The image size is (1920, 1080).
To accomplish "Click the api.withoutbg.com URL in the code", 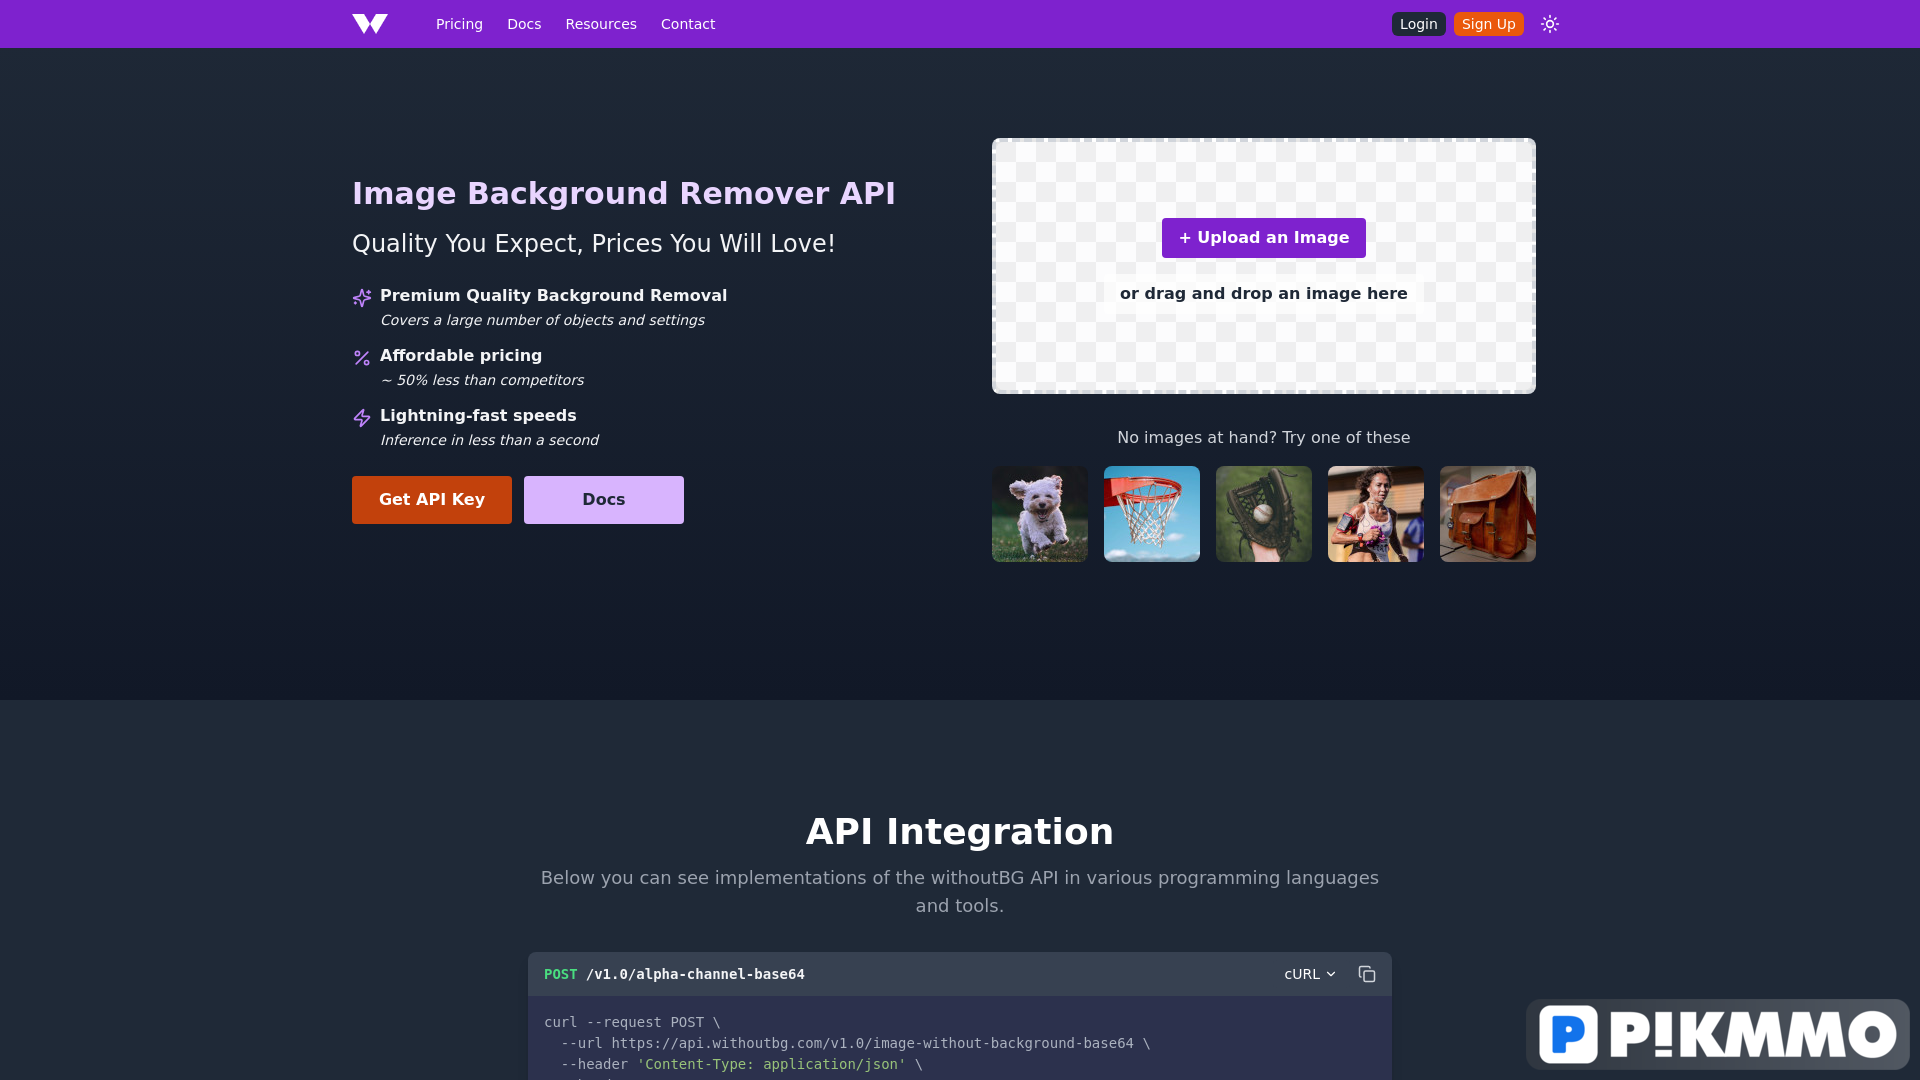I will click(872, 1043).
